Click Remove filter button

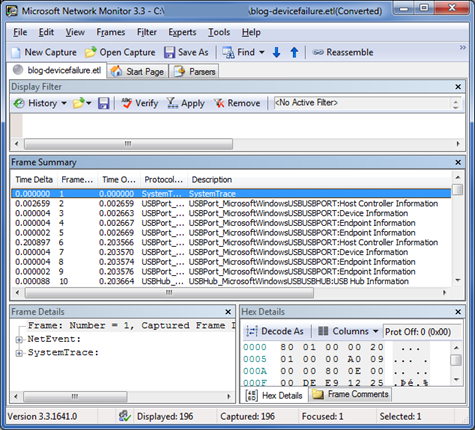[x=237, y=103]
